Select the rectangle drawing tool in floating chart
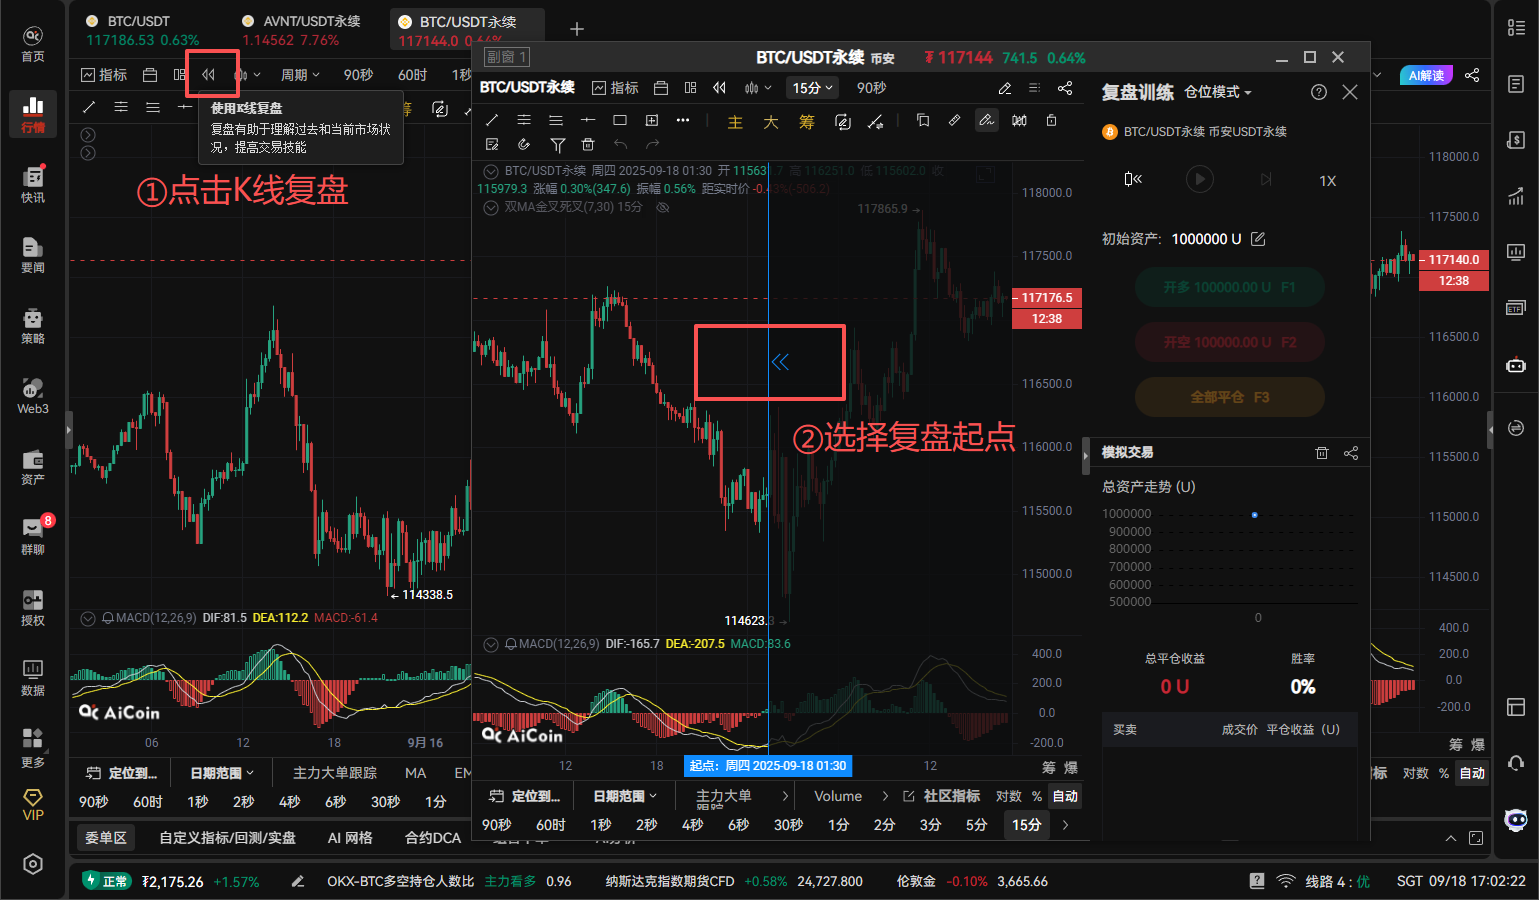 pyautogui.click(x=620, y=120)
